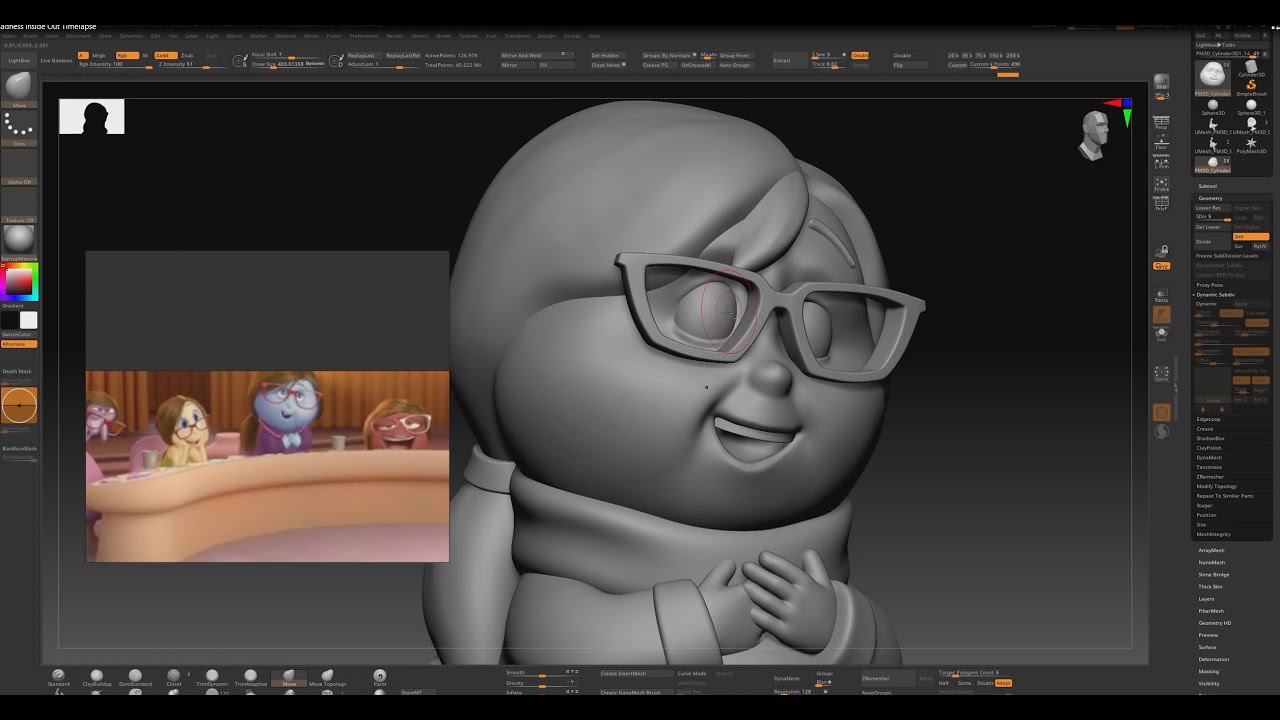This screenshot has height=720, width=1280.
Task: Expand the Subtool palette section
Action: pyautogui.click(x=1208, y=186)
